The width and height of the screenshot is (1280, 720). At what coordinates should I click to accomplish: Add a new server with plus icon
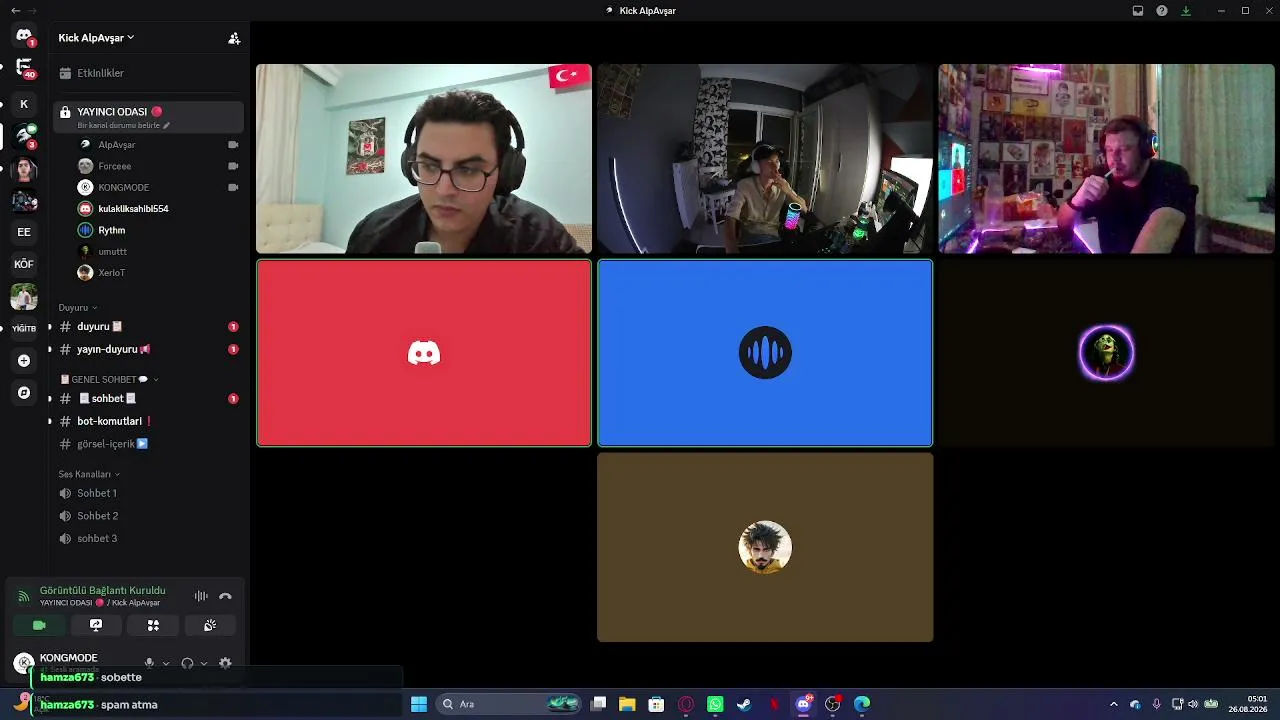point(24,361)
